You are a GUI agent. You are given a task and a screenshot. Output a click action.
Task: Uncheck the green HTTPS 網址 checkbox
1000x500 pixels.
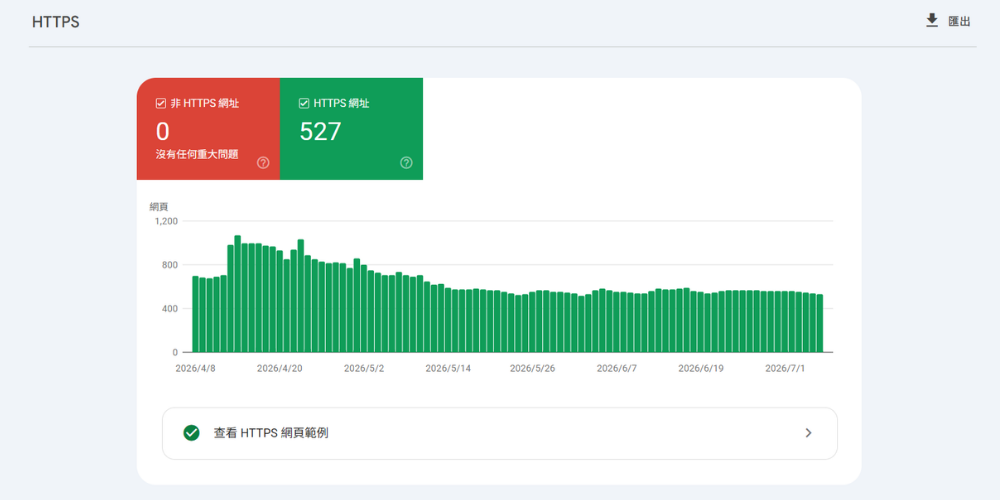[304, 103]
